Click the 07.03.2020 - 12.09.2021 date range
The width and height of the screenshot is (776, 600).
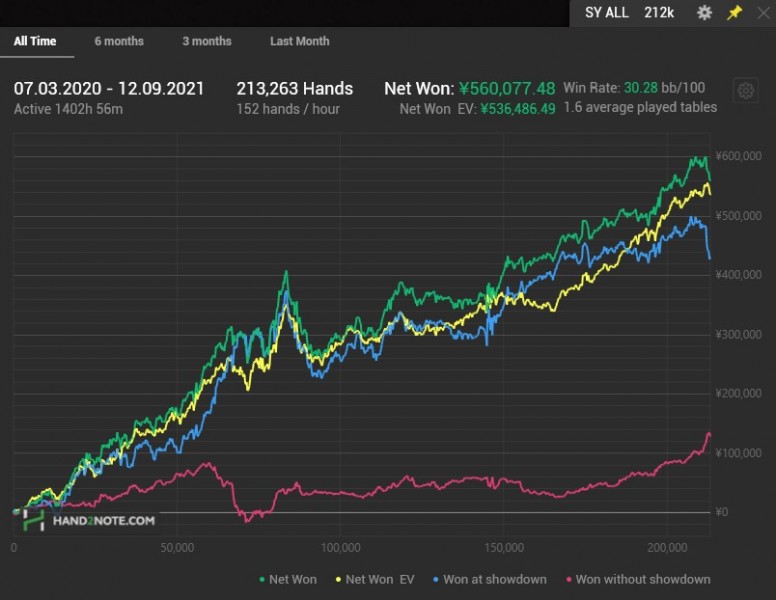click(x=109, y=88)
